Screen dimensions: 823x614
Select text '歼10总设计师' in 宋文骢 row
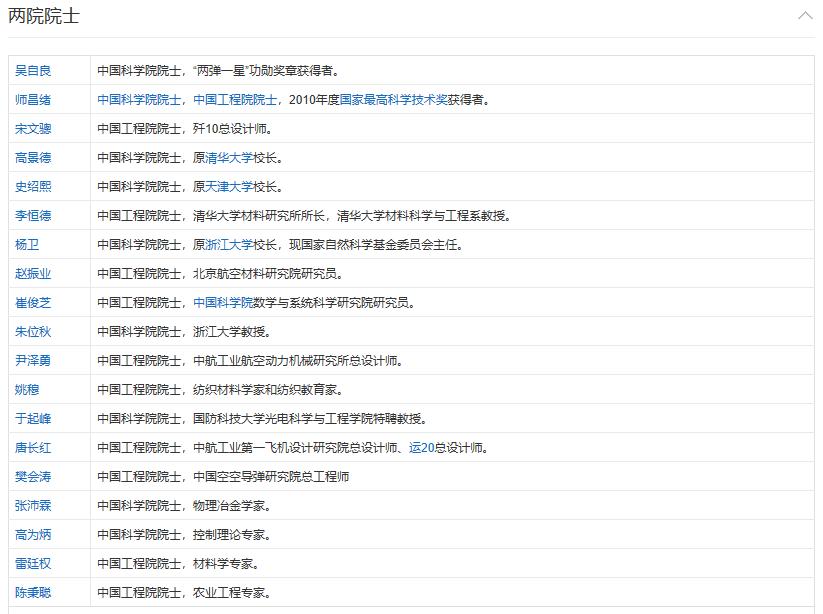tap(230, 129)
